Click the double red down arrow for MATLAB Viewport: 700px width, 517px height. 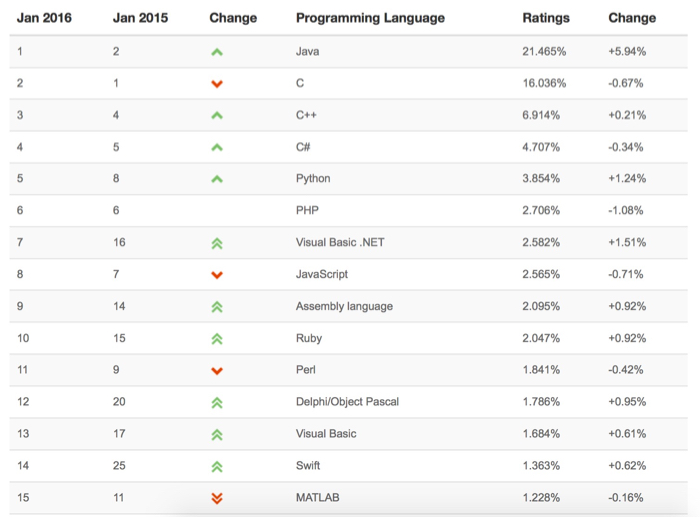(217, 498)
